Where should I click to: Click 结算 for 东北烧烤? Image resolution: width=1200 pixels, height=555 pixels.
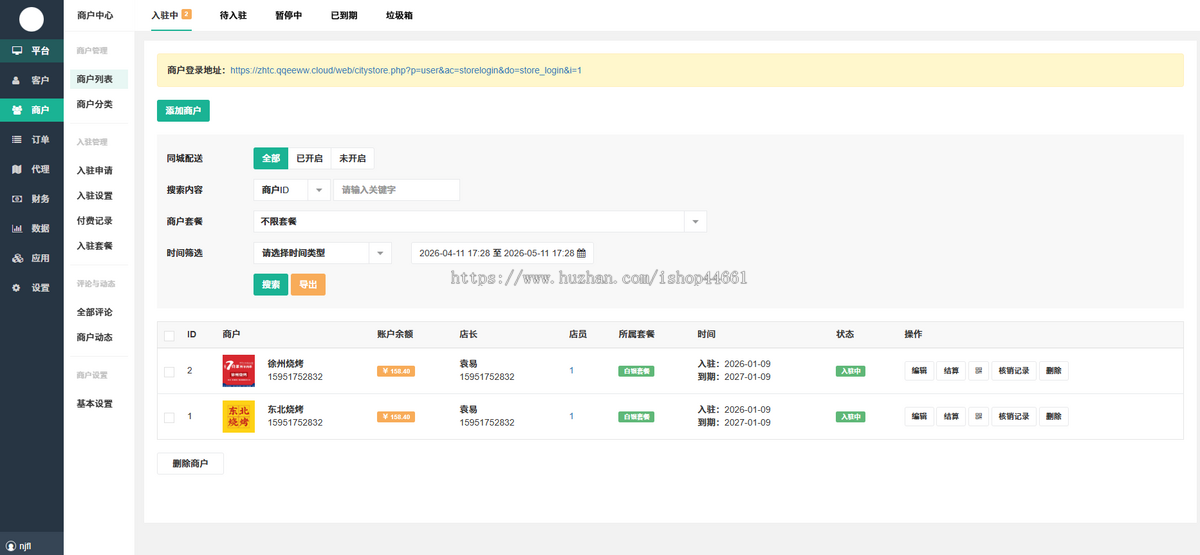pos(951,416)
